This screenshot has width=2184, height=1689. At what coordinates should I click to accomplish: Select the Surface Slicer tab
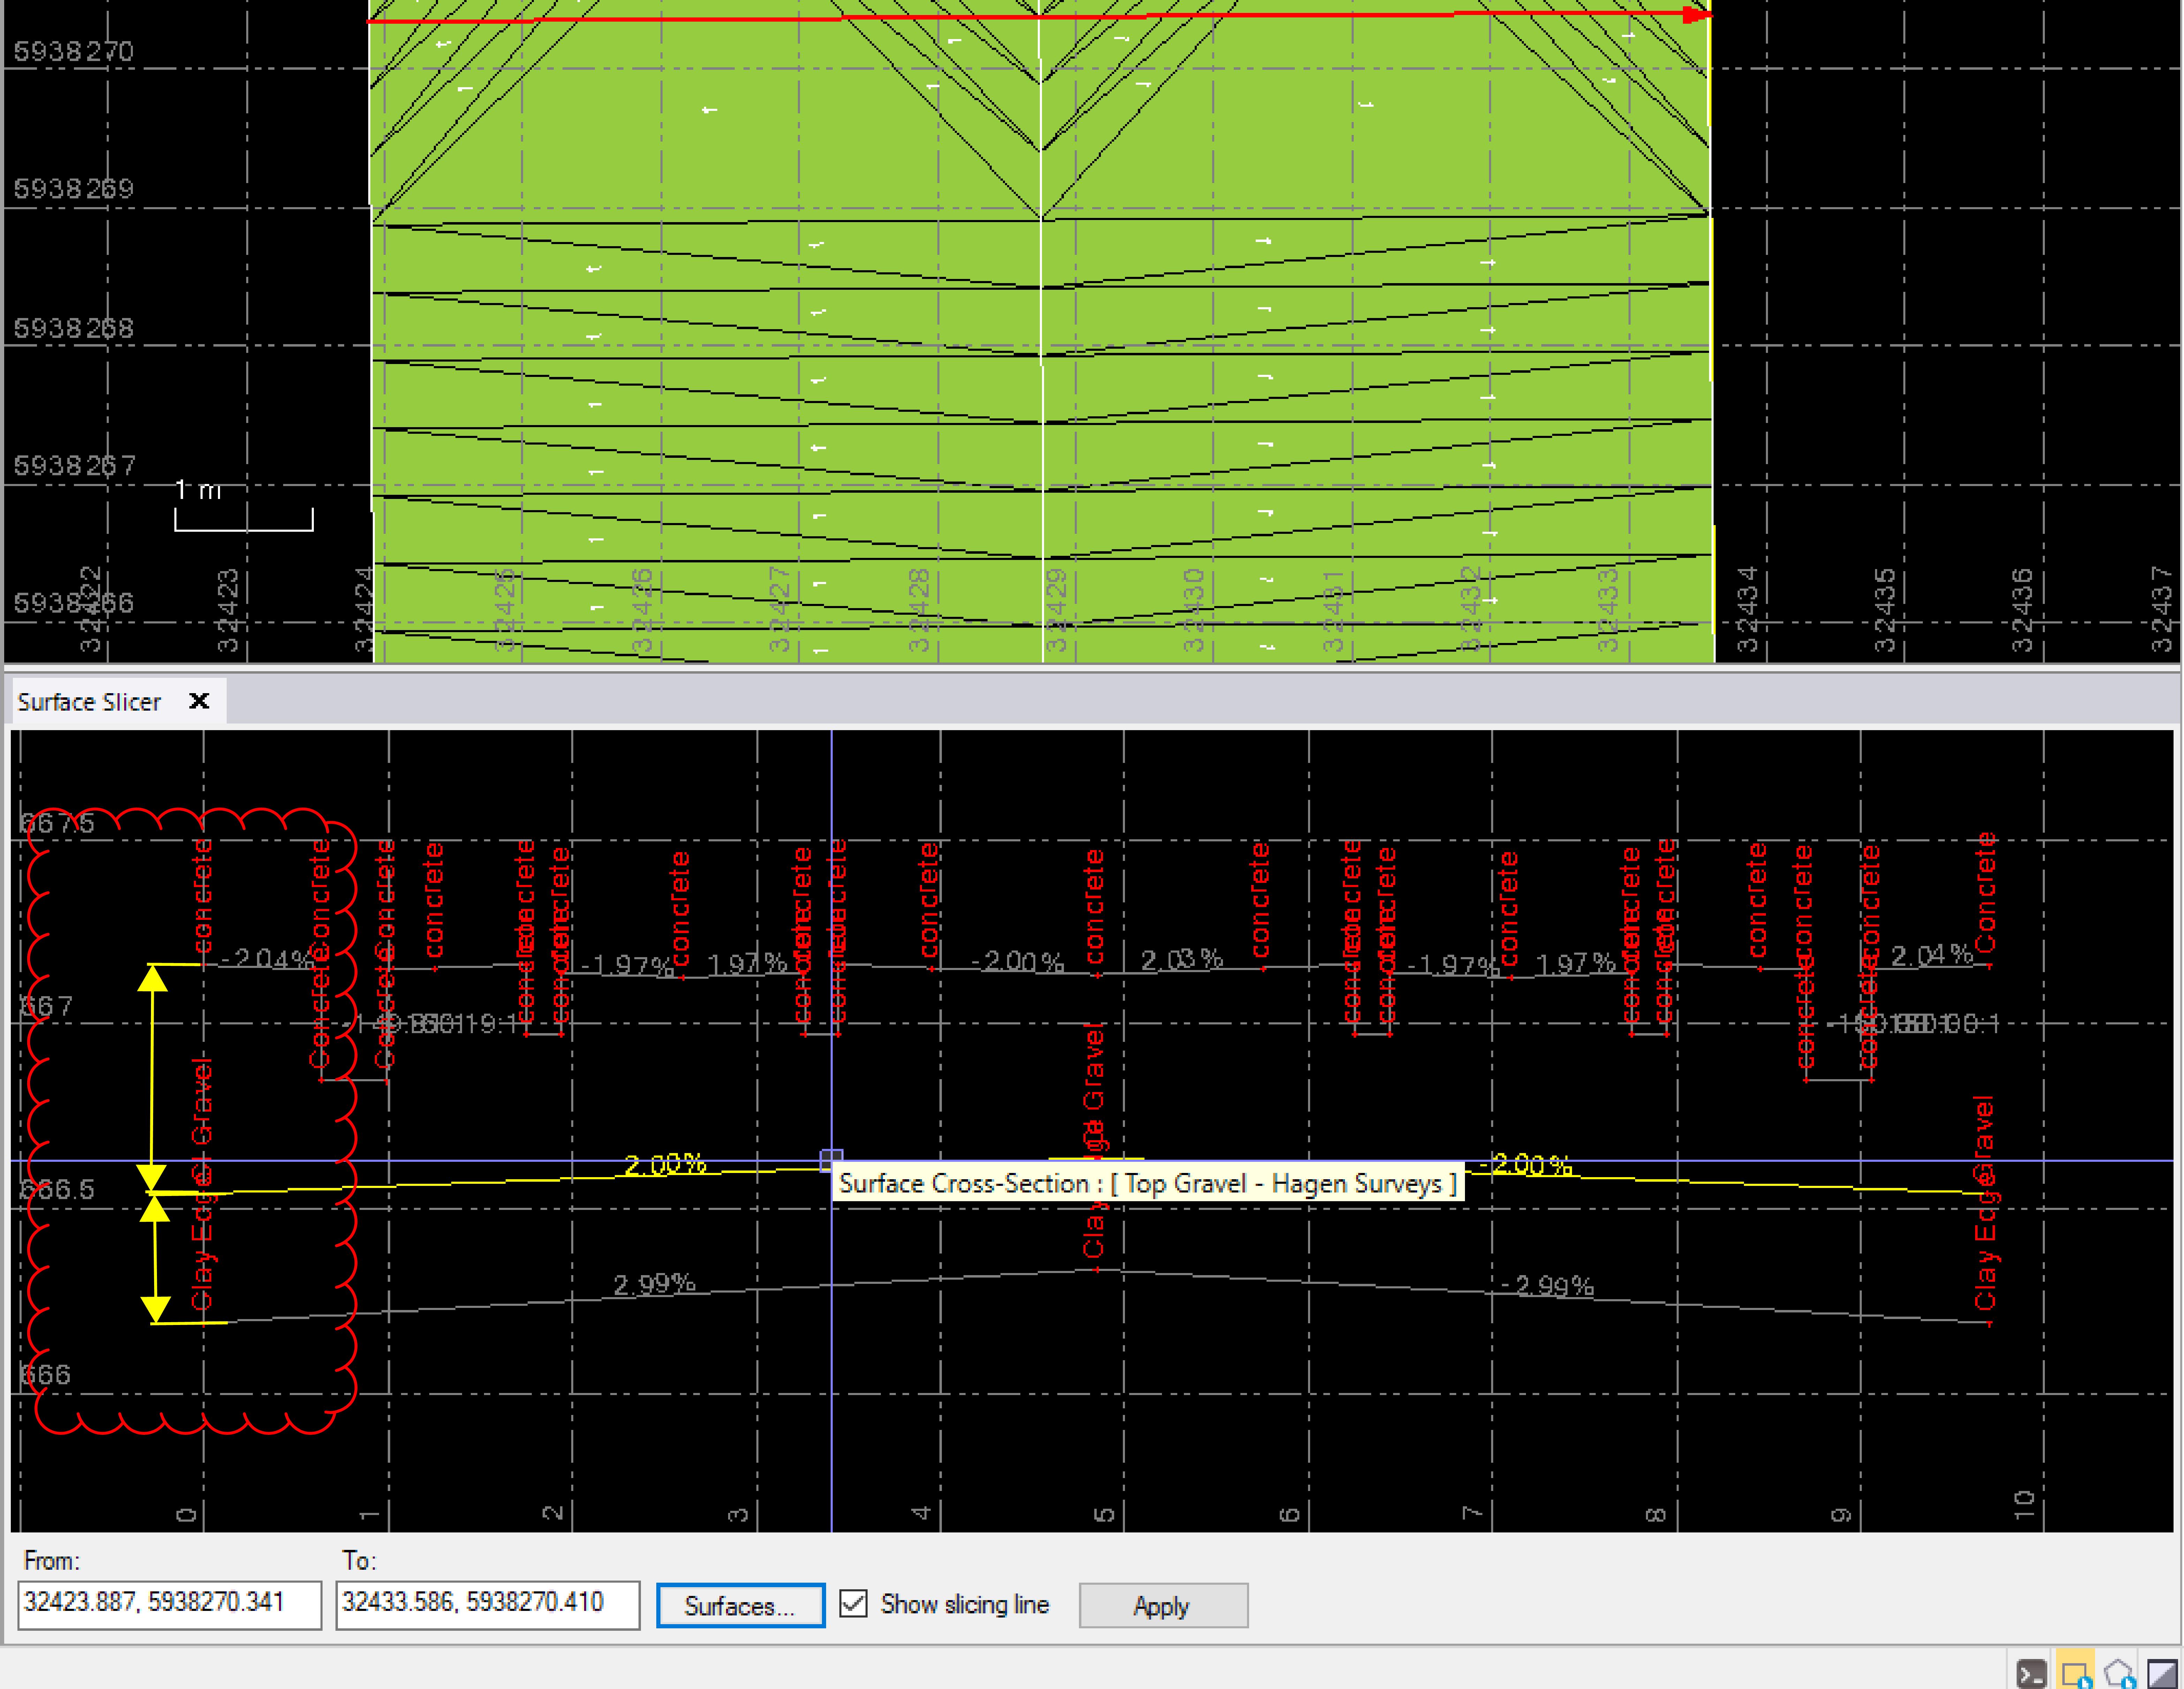(x=90, y=701)
